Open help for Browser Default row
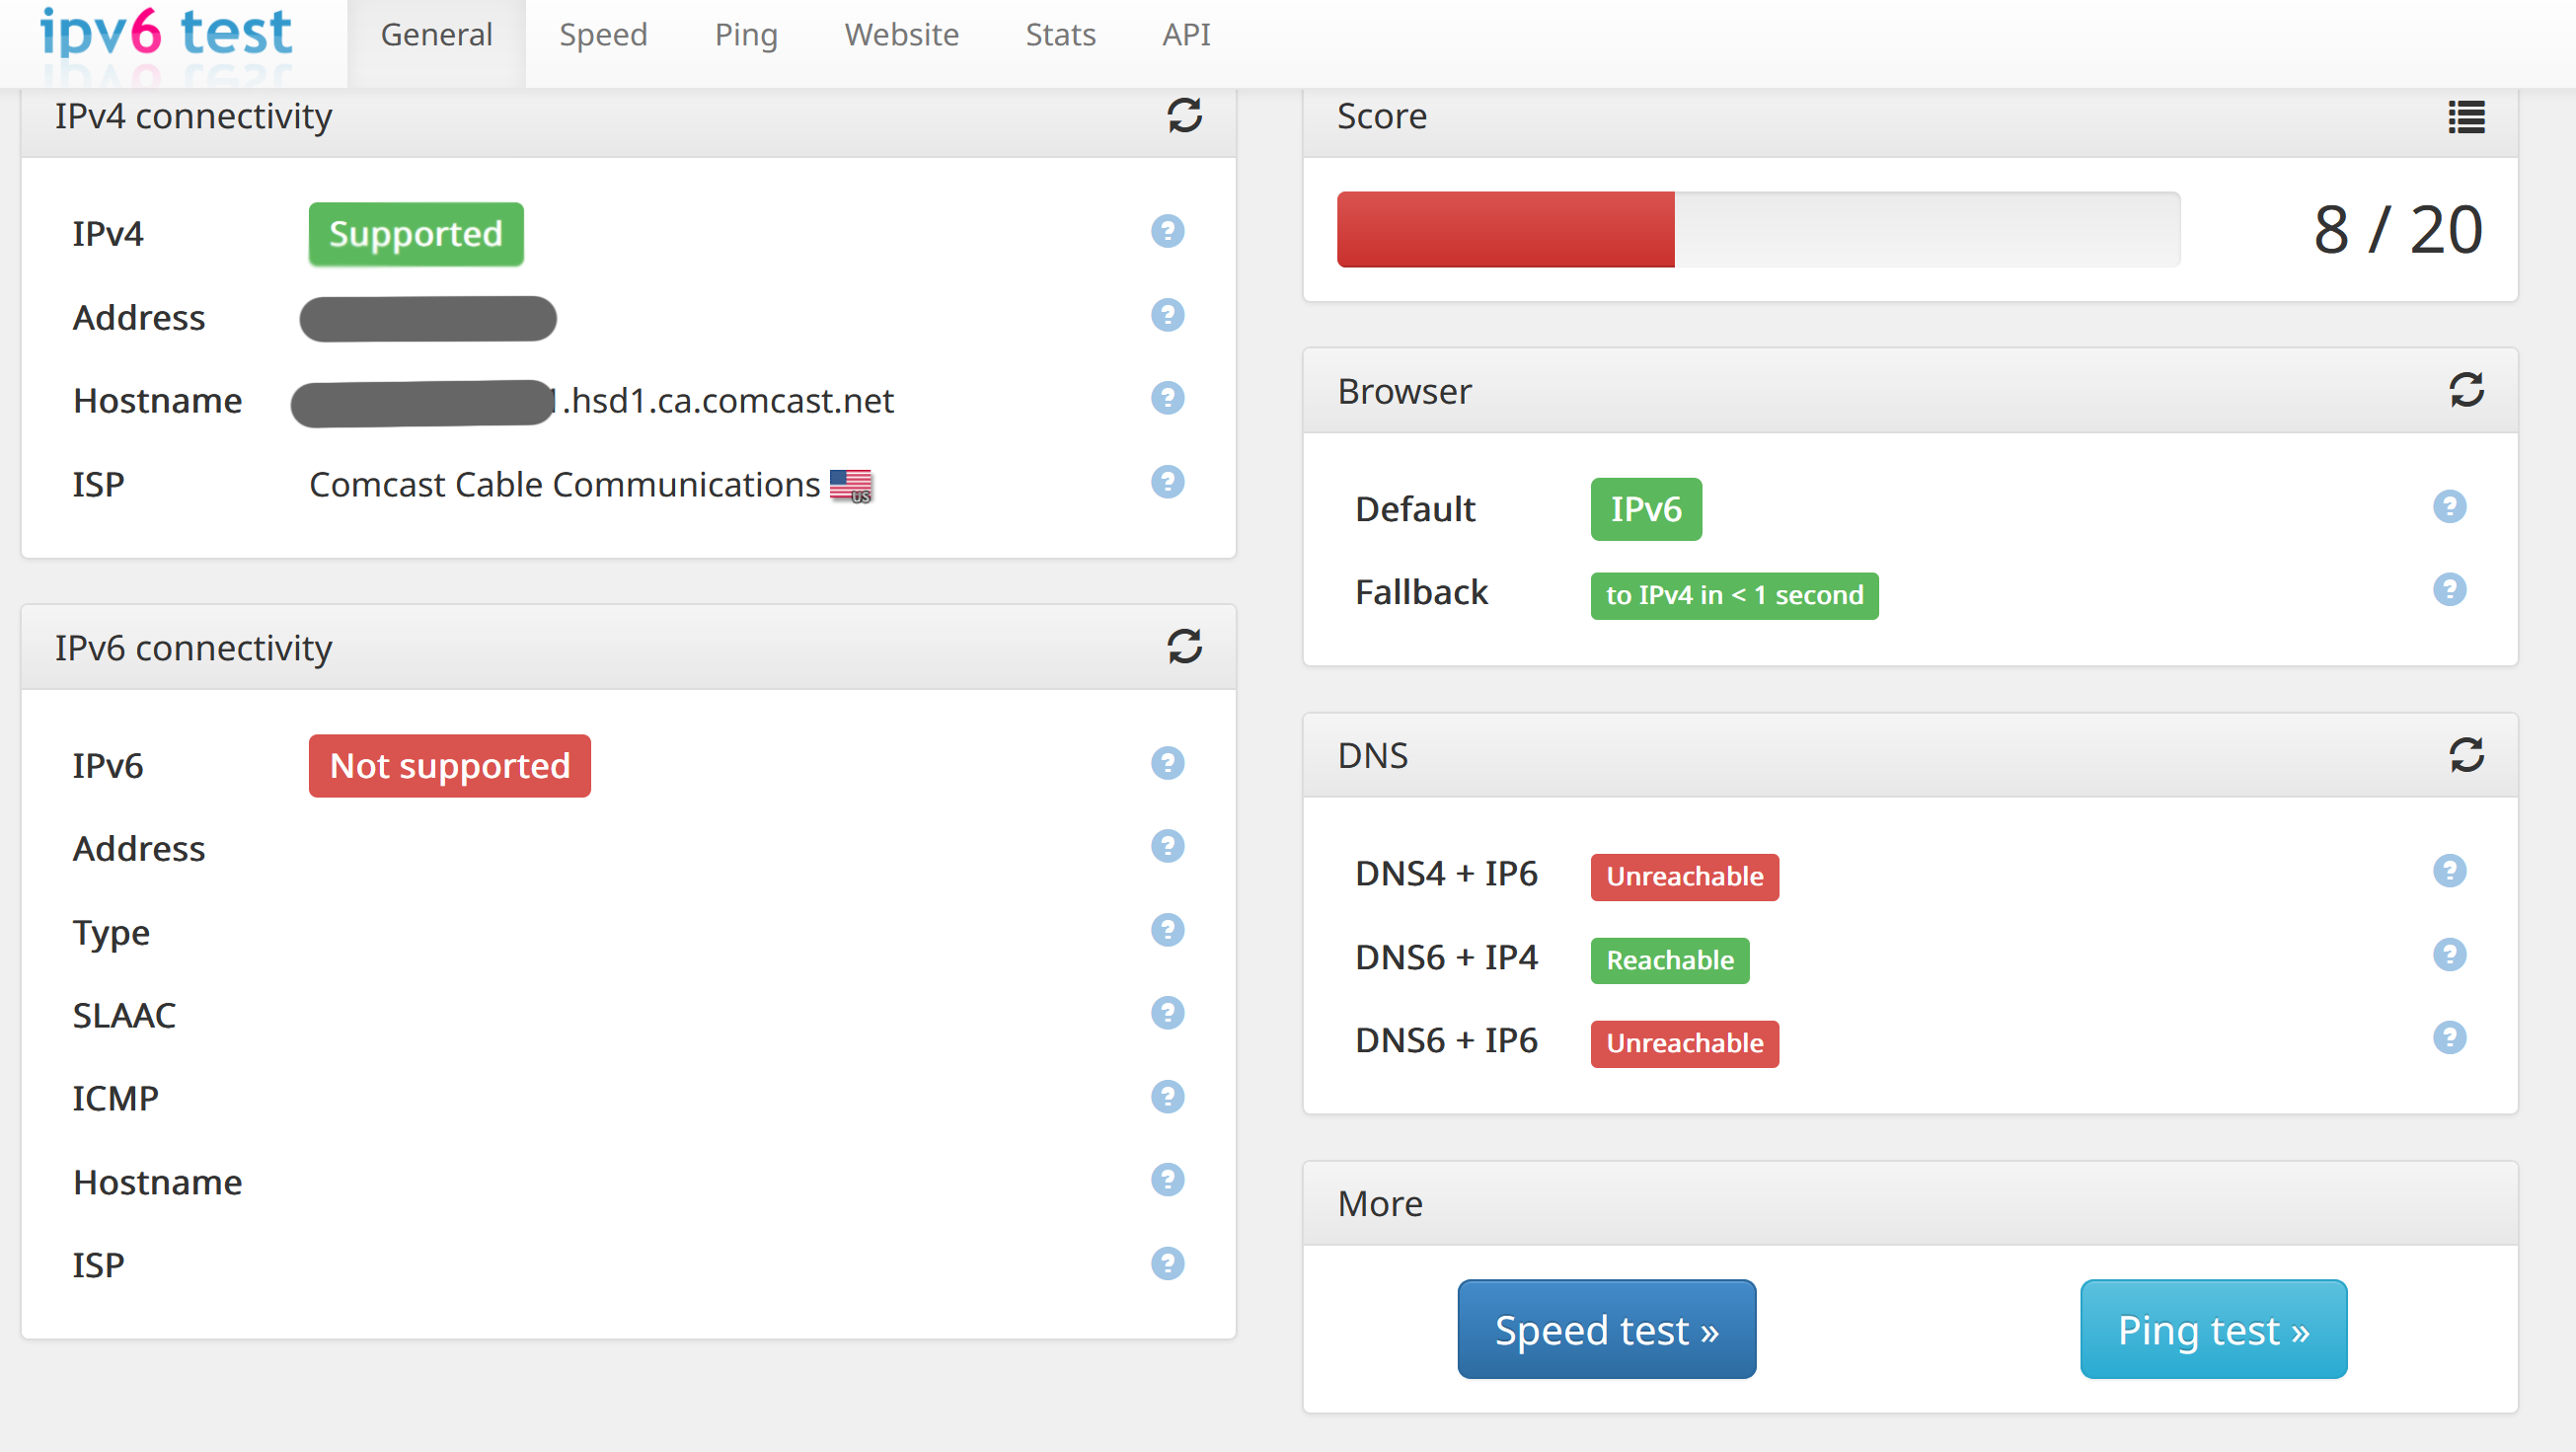 pyautogui.click(x=2449, y=507)
